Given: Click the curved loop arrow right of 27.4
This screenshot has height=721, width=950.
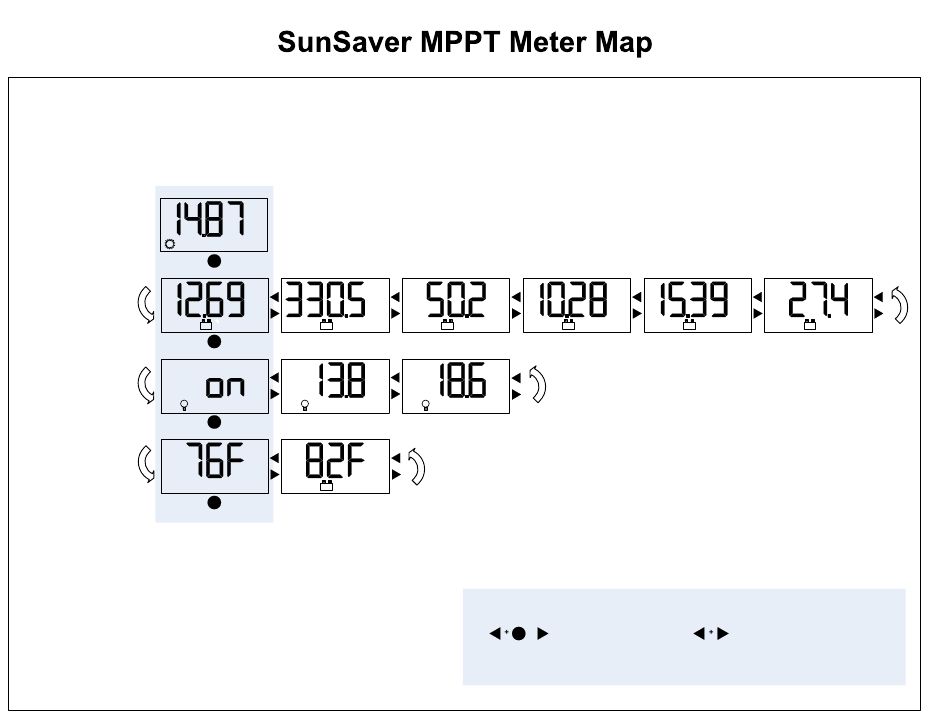Looking at the screenshot, I should pyautogui.click(x=900, y=305).
